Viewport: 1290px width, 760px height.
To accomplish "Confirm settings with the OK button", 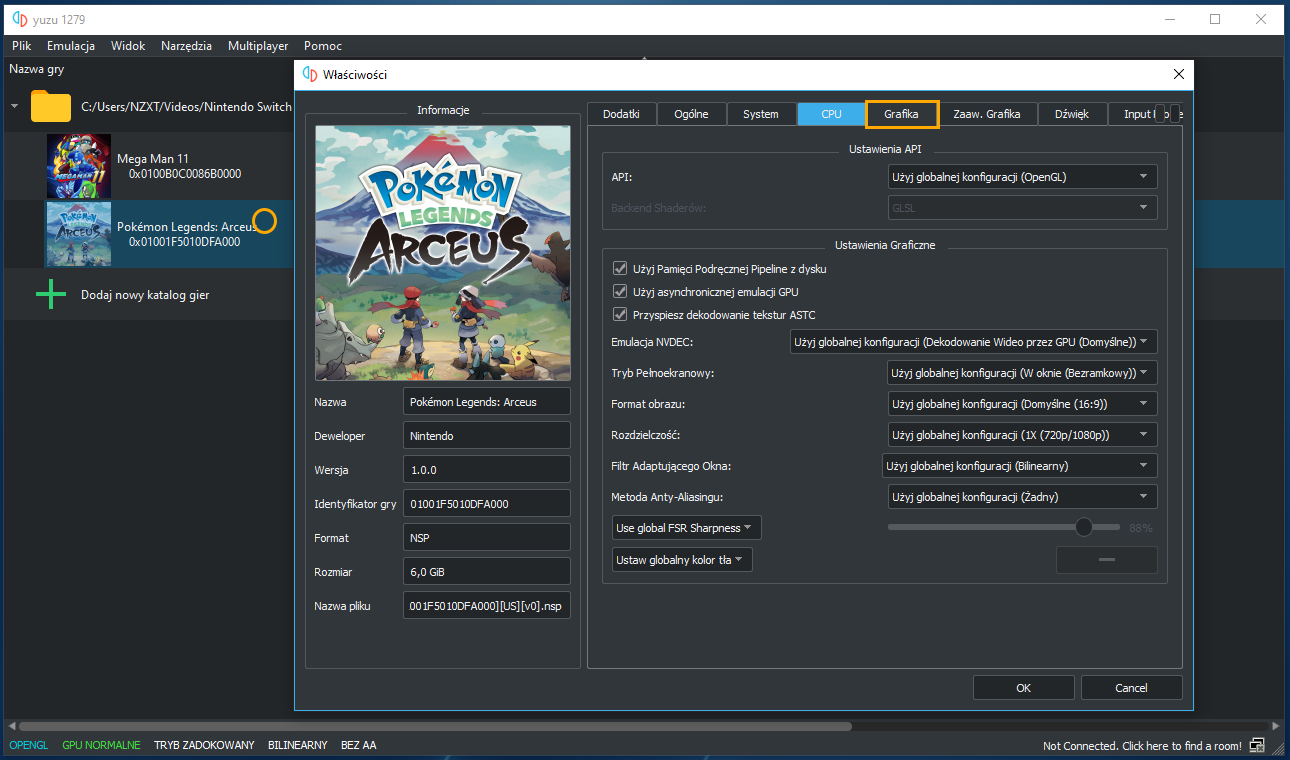I will (x=1024, y=688).
